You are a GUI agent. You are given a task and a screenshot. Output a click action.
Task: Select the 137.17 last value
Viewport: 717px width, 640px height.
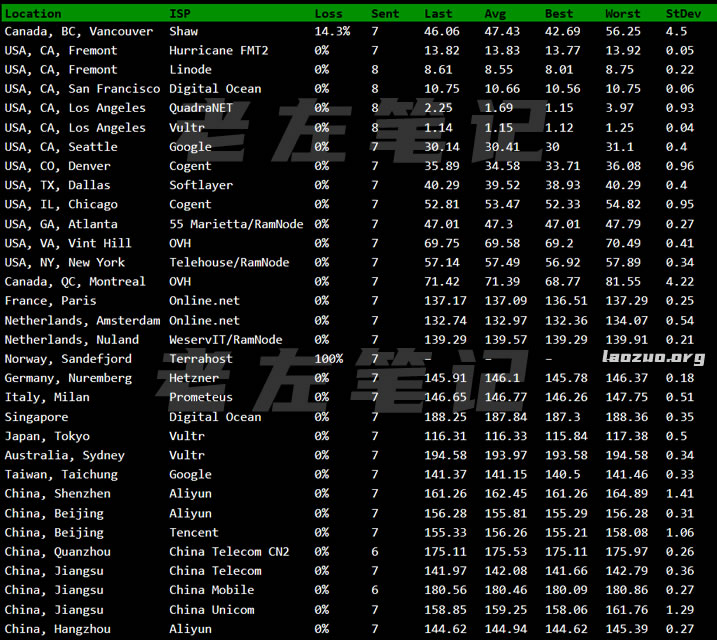[x=445, y=301]
